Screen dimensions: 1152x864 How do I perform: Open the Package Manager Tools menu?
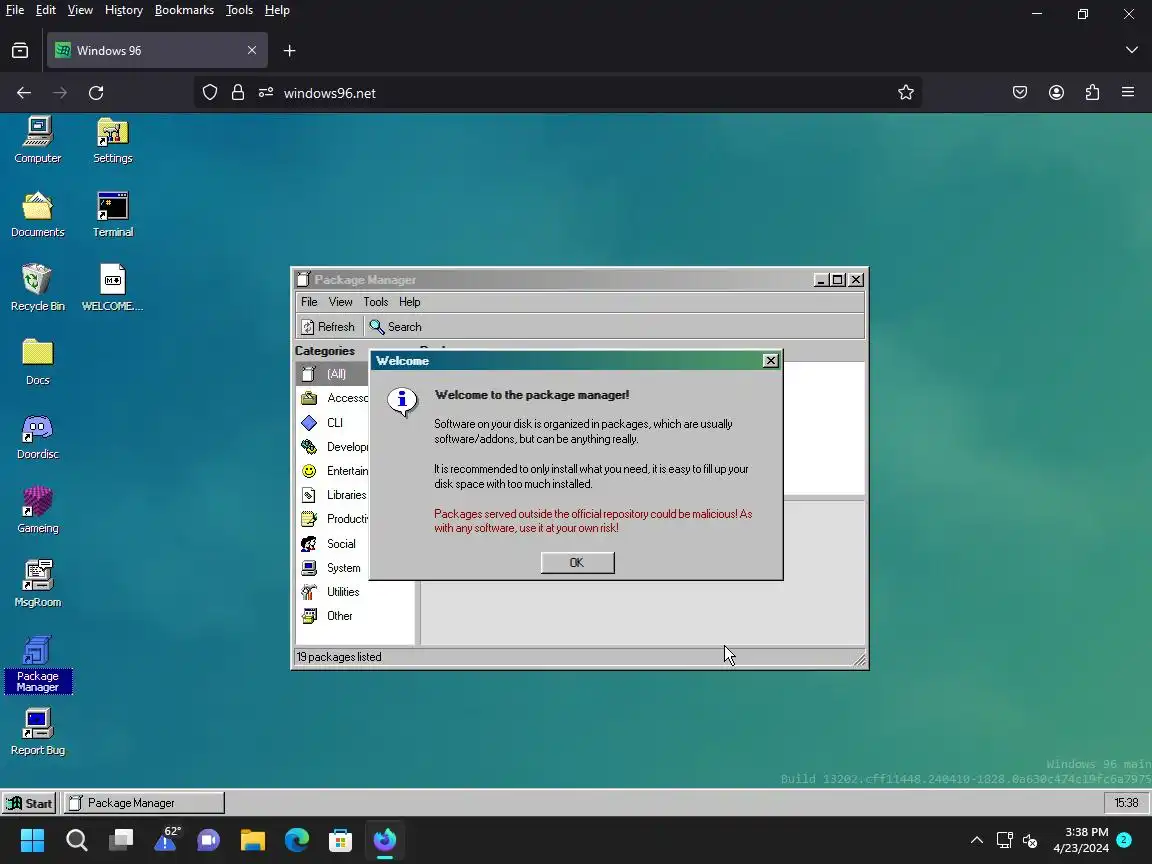375,302
